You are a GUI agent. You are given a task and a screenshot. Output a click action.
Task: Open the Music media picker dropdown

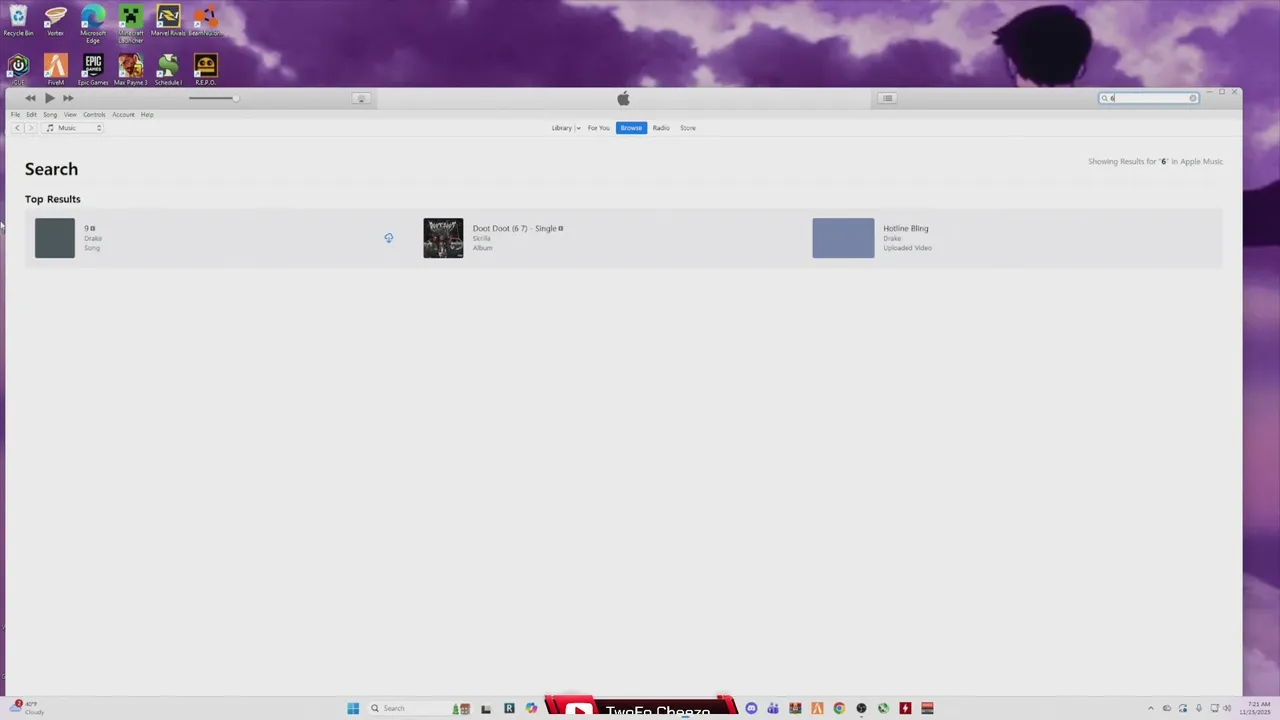[73, 128]
